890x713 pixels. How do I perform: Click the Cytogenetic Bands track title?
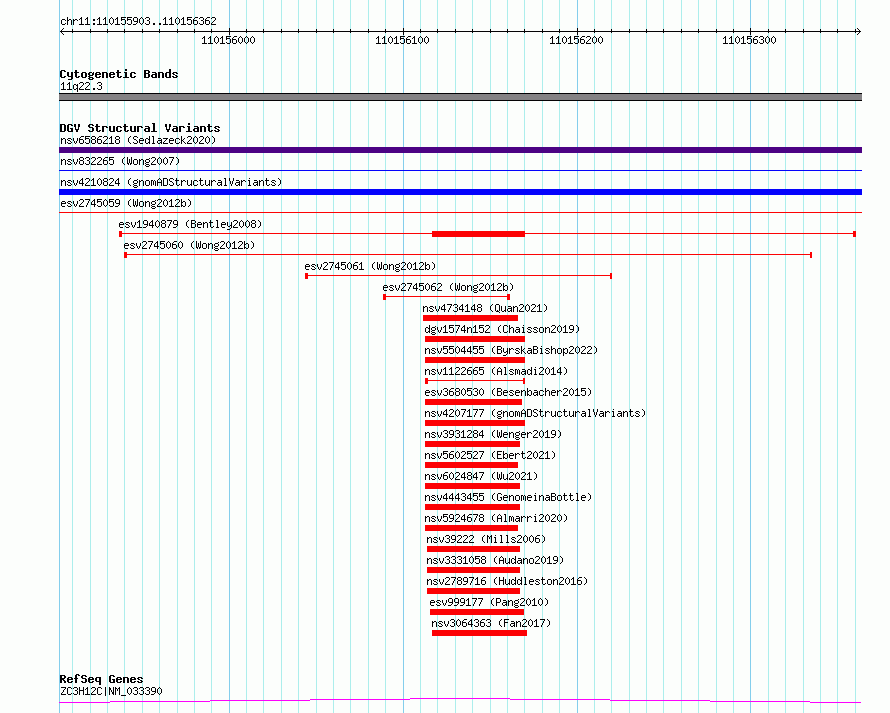[119, 74]
